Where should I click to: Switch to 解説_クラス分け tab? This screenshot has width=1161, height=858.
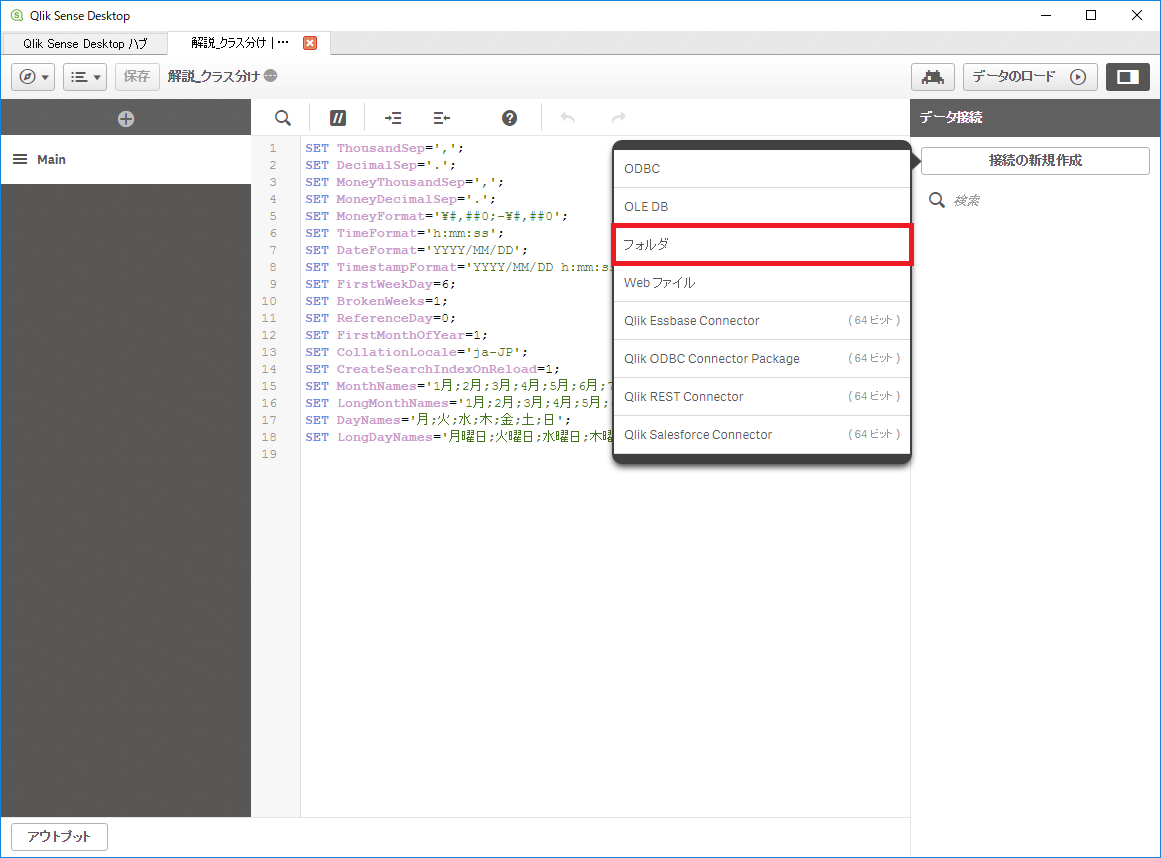tap(239, 43)
